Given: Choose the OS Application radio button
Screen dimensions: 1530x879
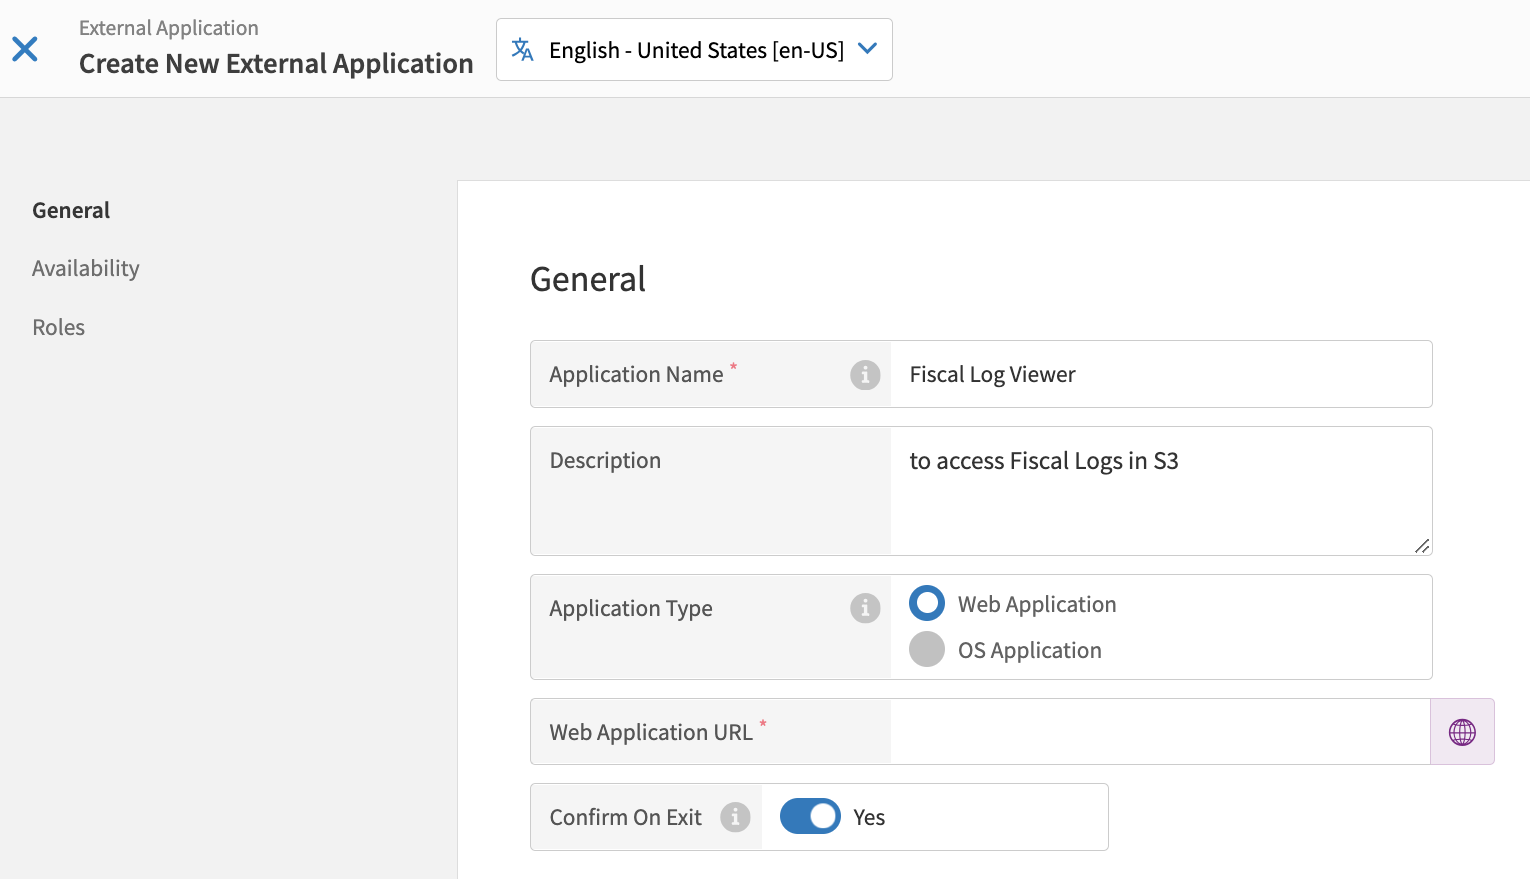Looking at the screenshot, I should [927, 649].
